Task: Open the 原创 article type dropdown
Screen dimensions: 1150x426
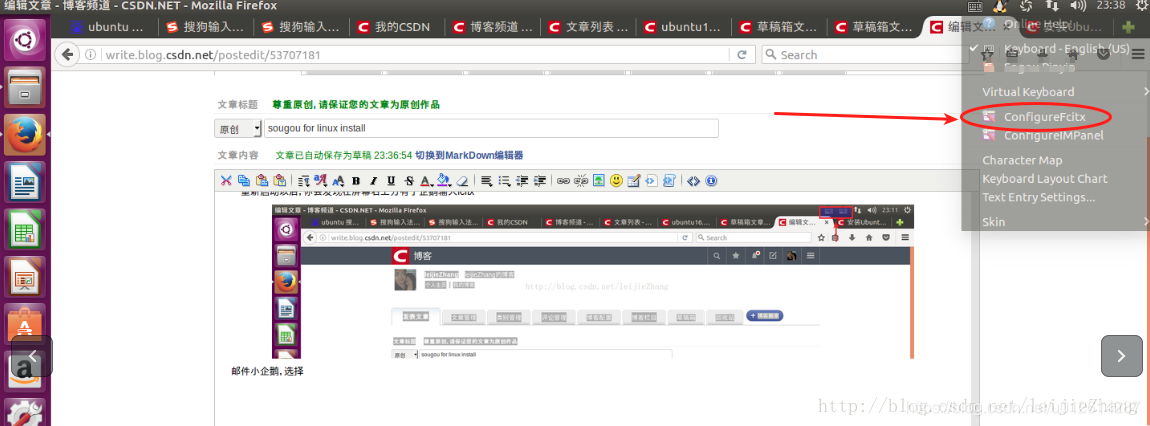Action: (238, 128)
